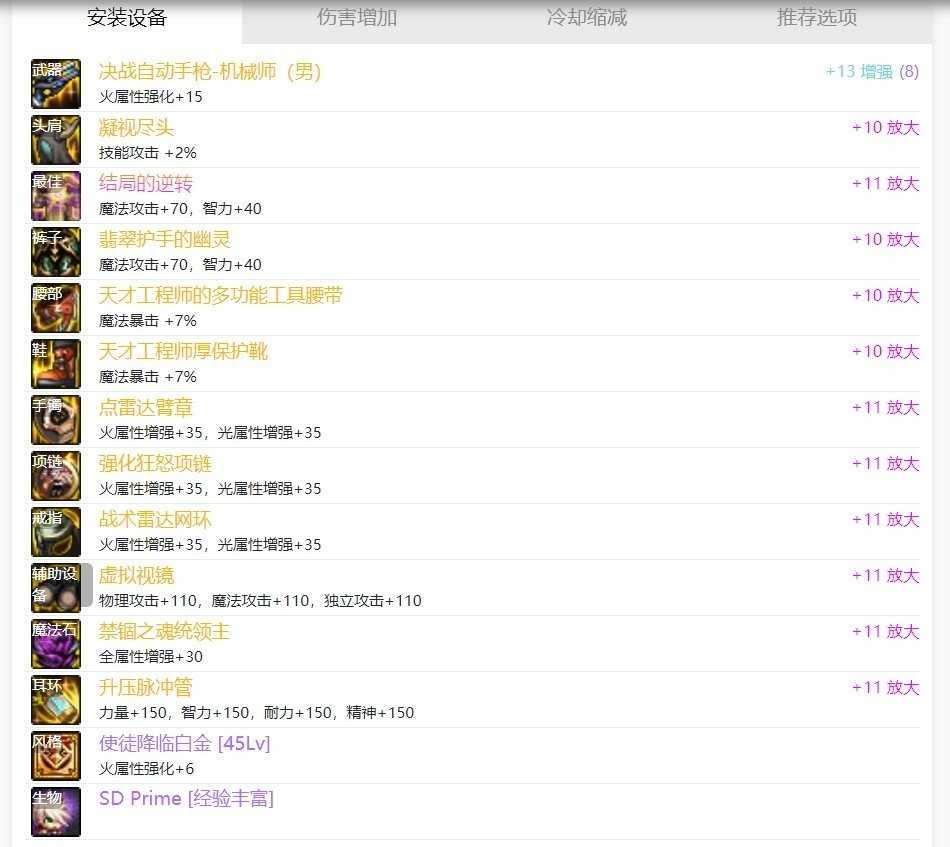Click +10 放大 on the 多功能工具腰带 row
This screenshot has width=950, height=847.
(885, 295)
